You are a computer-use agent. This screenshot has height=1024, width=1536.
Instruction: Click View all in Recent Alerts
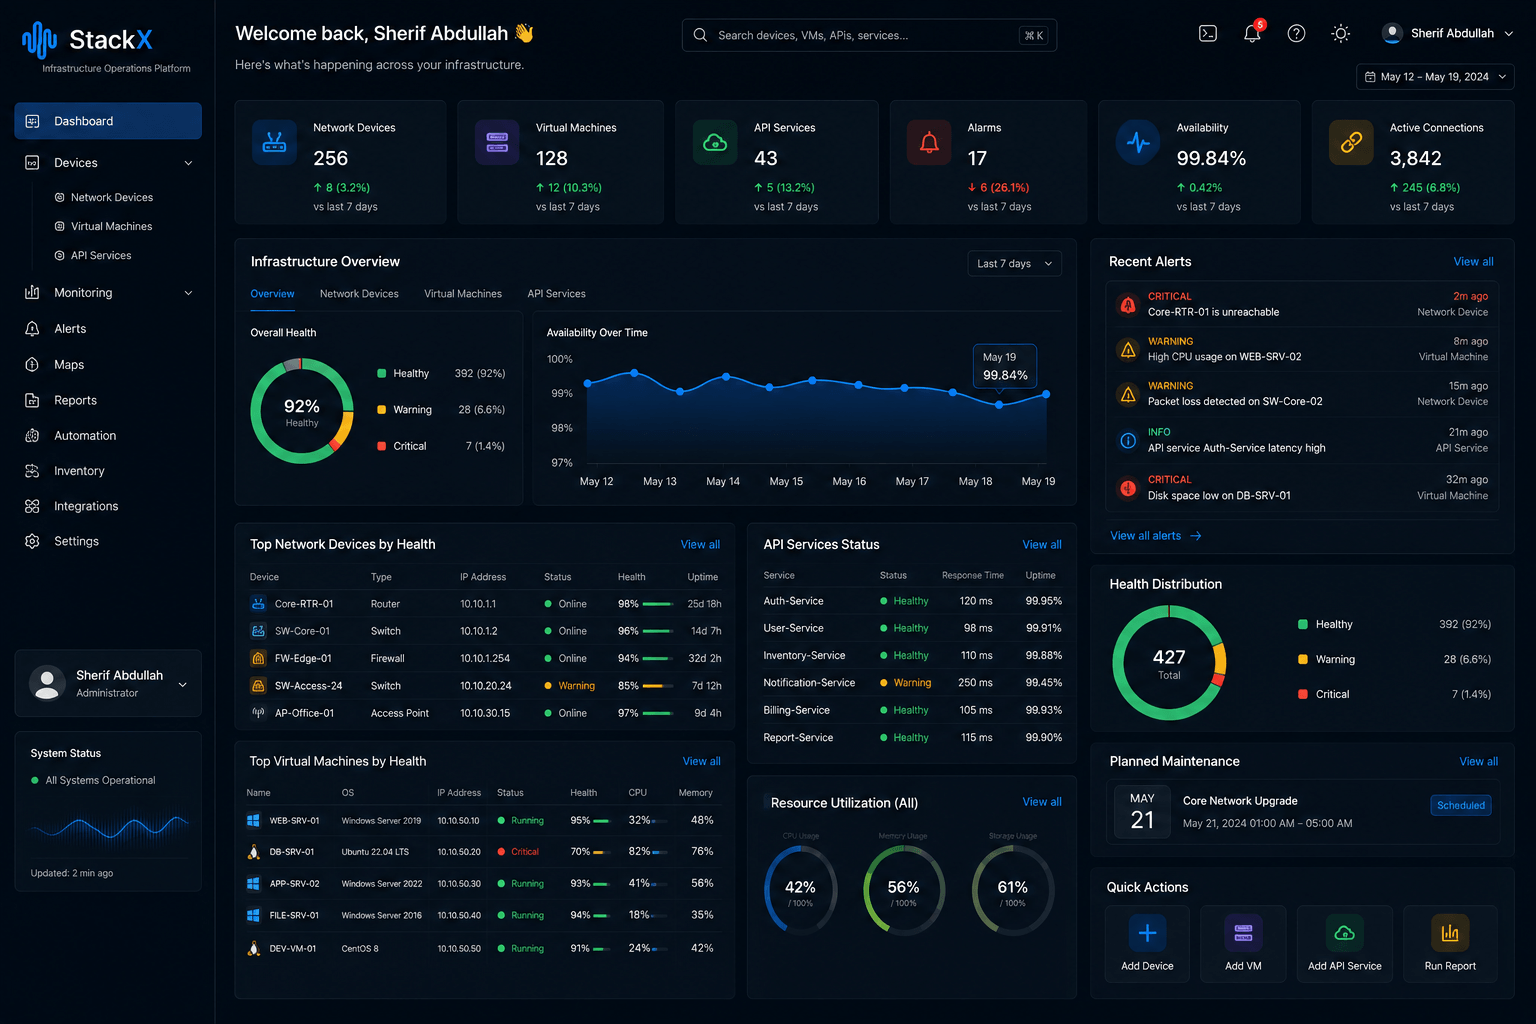click(1473, 262)
